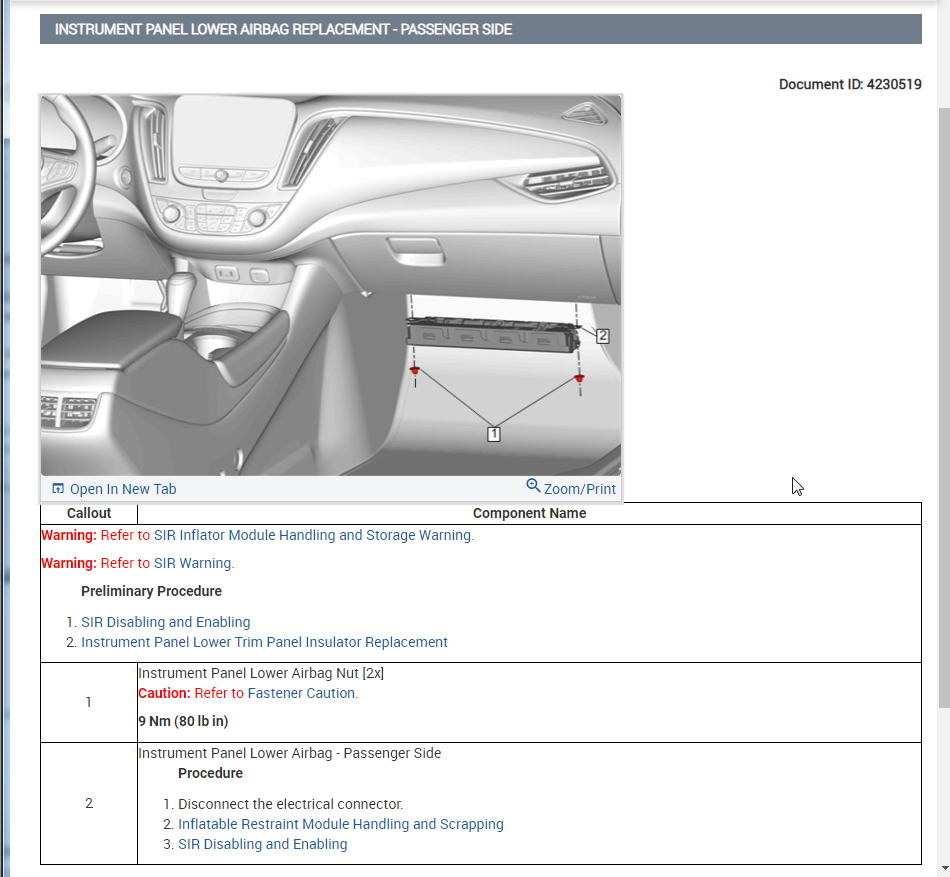Open the Zoom/Print view link

[579, 489]
